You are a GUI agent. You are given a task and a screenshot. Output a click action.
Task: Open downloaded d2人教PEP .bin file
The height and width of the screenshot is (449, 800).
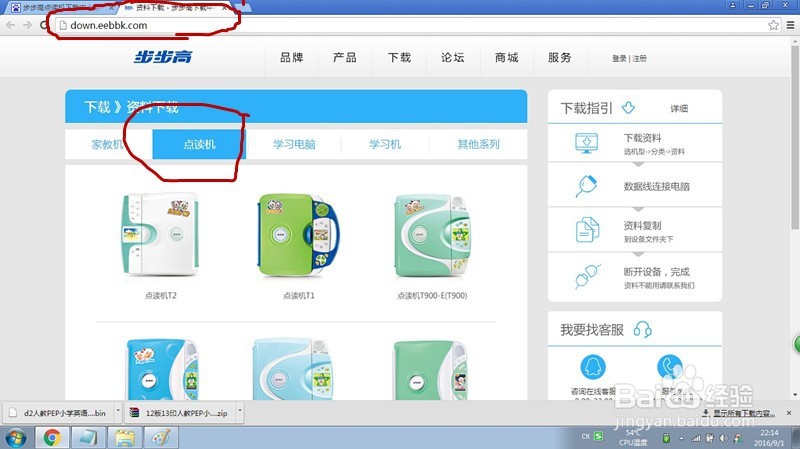click(x=59, y=413)
